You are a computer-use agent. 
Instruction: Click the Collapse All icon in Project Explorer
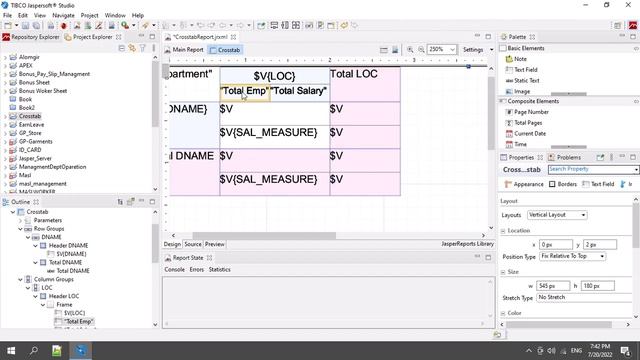coord(122,48)
